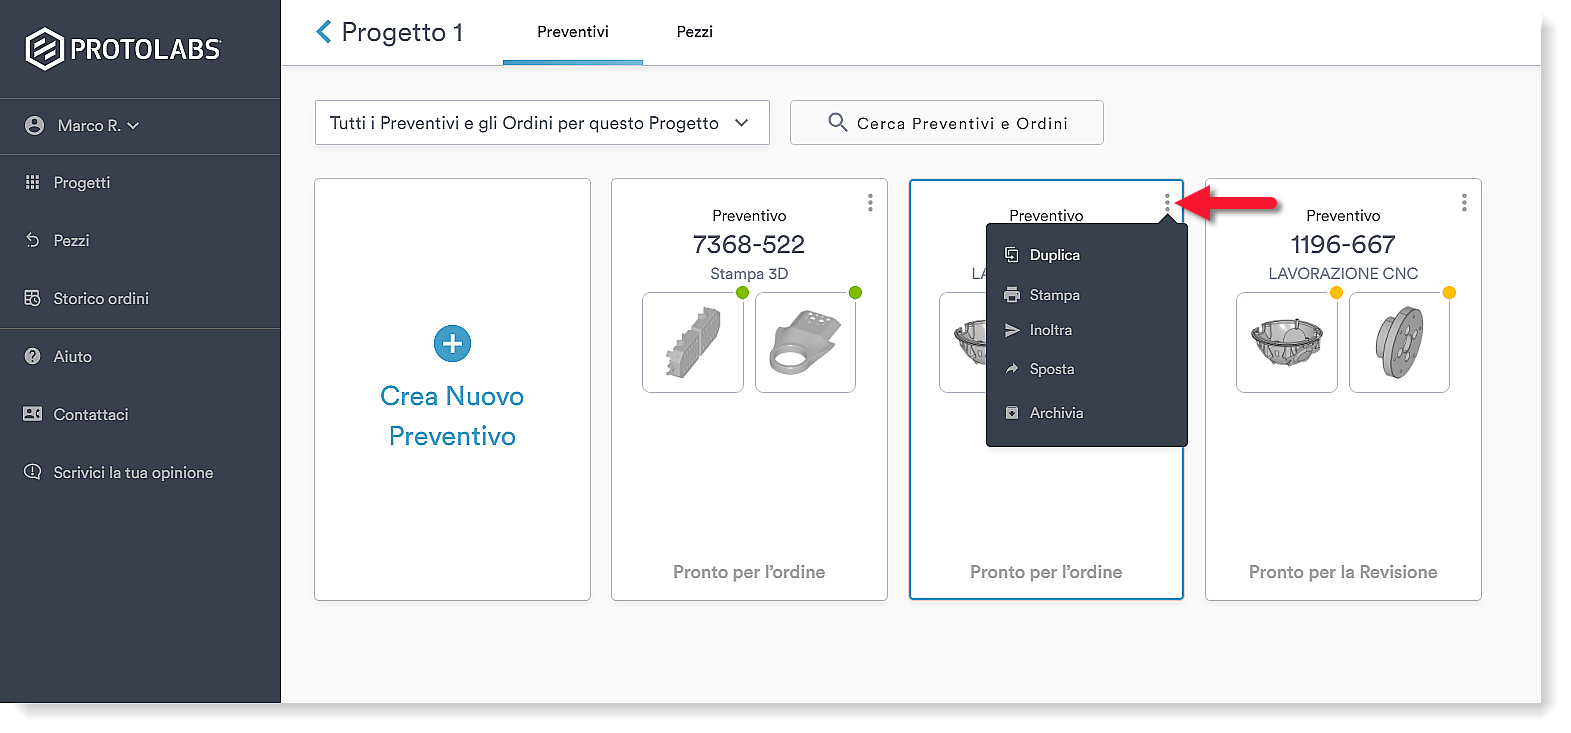Click the Storico ordini icon
Screen dimensions: 1571x733
(32, 298)
